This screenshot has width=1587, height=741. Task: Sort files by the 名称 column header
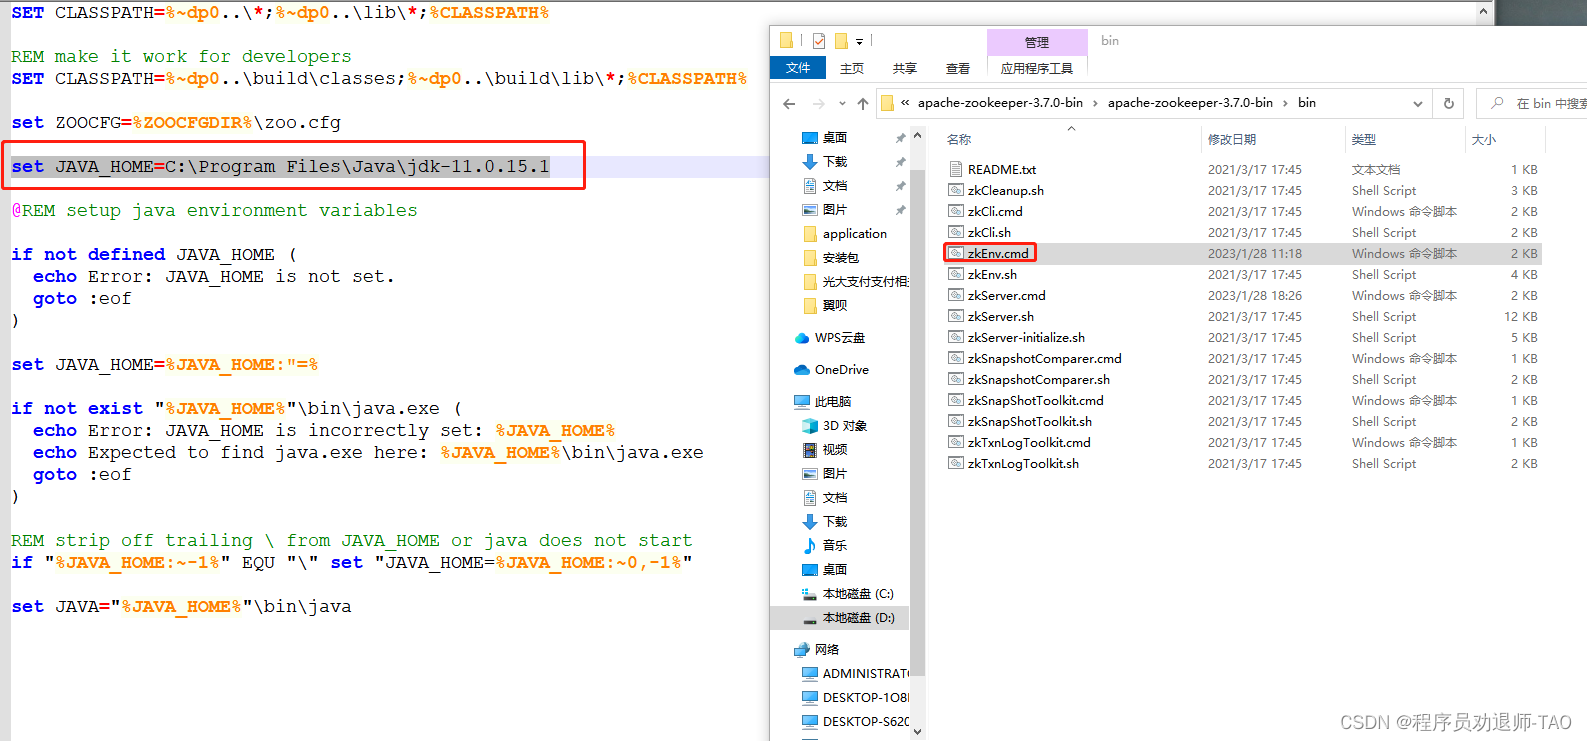(1071, 140)
